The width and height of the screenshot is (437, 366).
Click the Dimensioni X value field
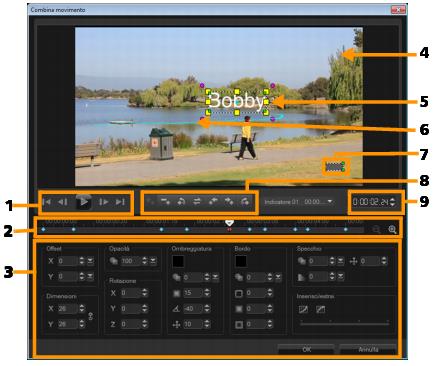click(x=68, y=309)
